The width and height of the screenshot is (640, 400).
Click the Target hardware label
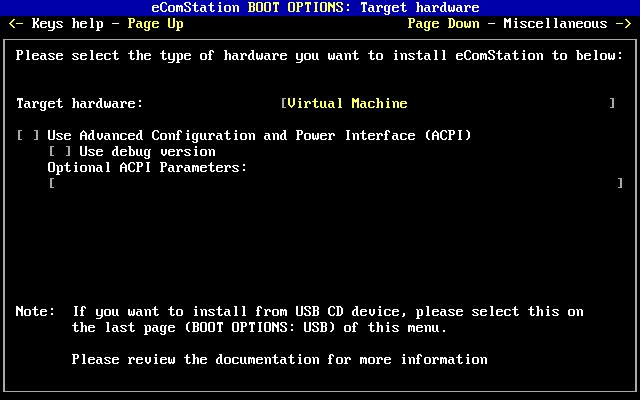coord(80,103)
